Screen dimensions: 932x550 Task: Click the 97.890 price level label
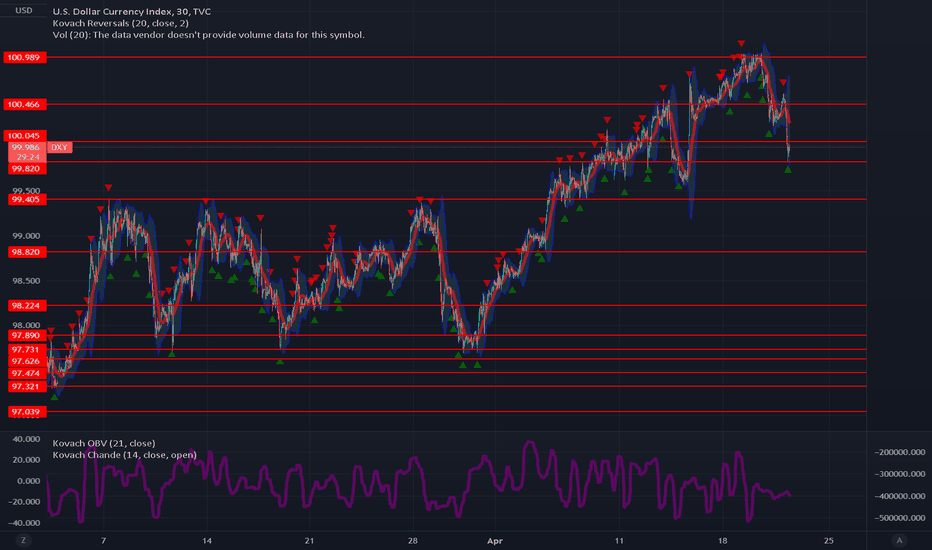pos(27,335)
